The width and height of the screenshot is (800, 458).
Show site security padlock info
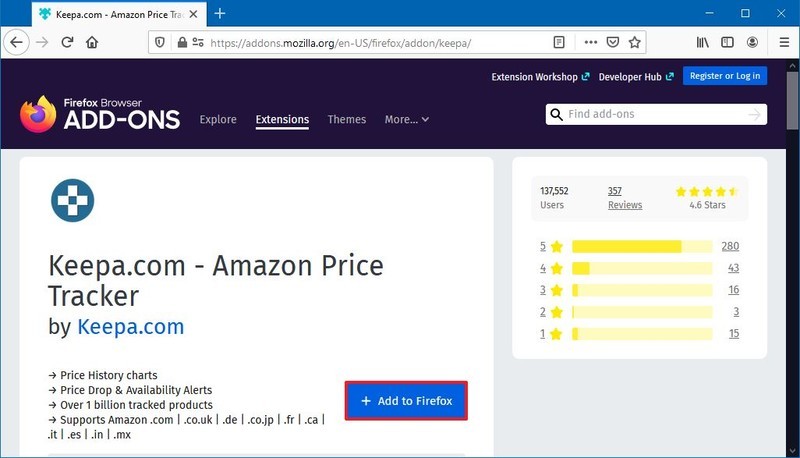click(x=182, y=42)
